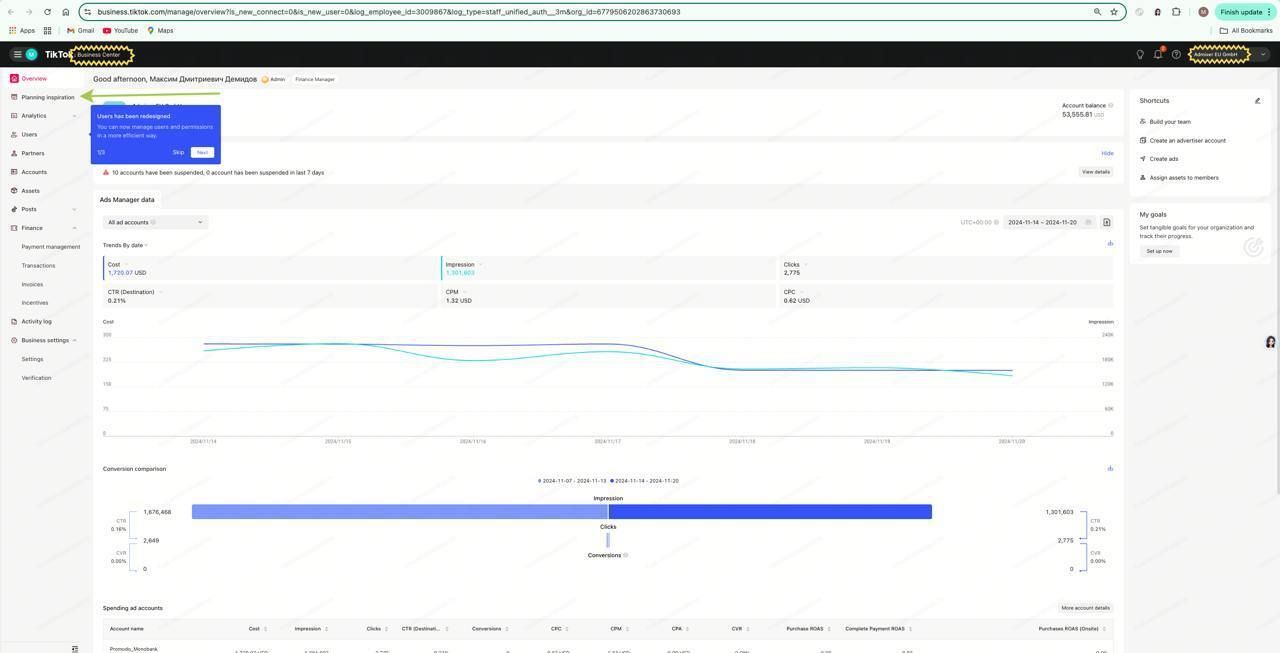Click the edit Shortcuts pencil icon
Viewport: 1280px width, 653px height.
[x=1257, y=101]
